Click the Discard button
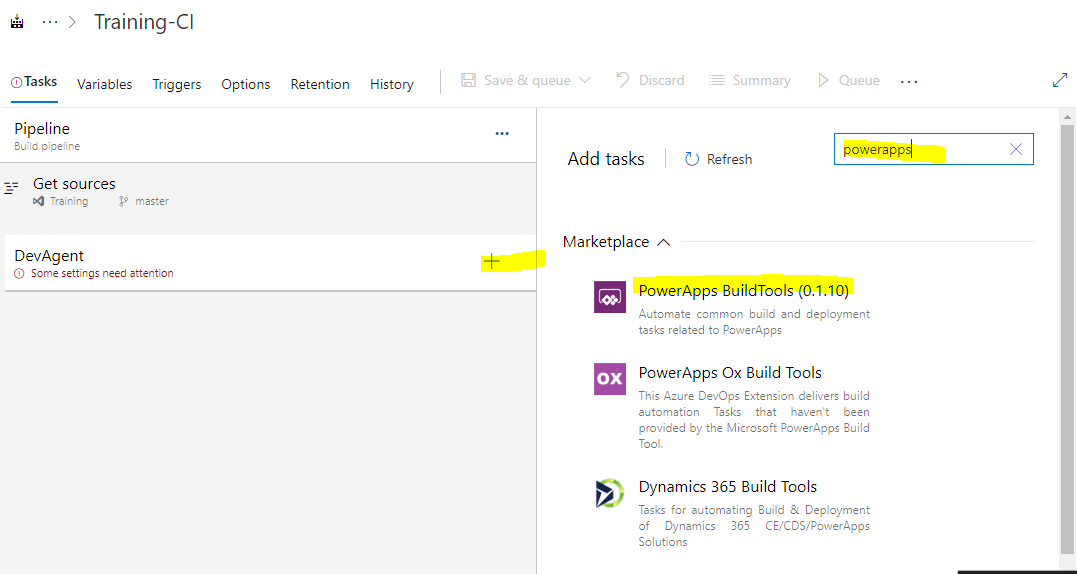 650,80
